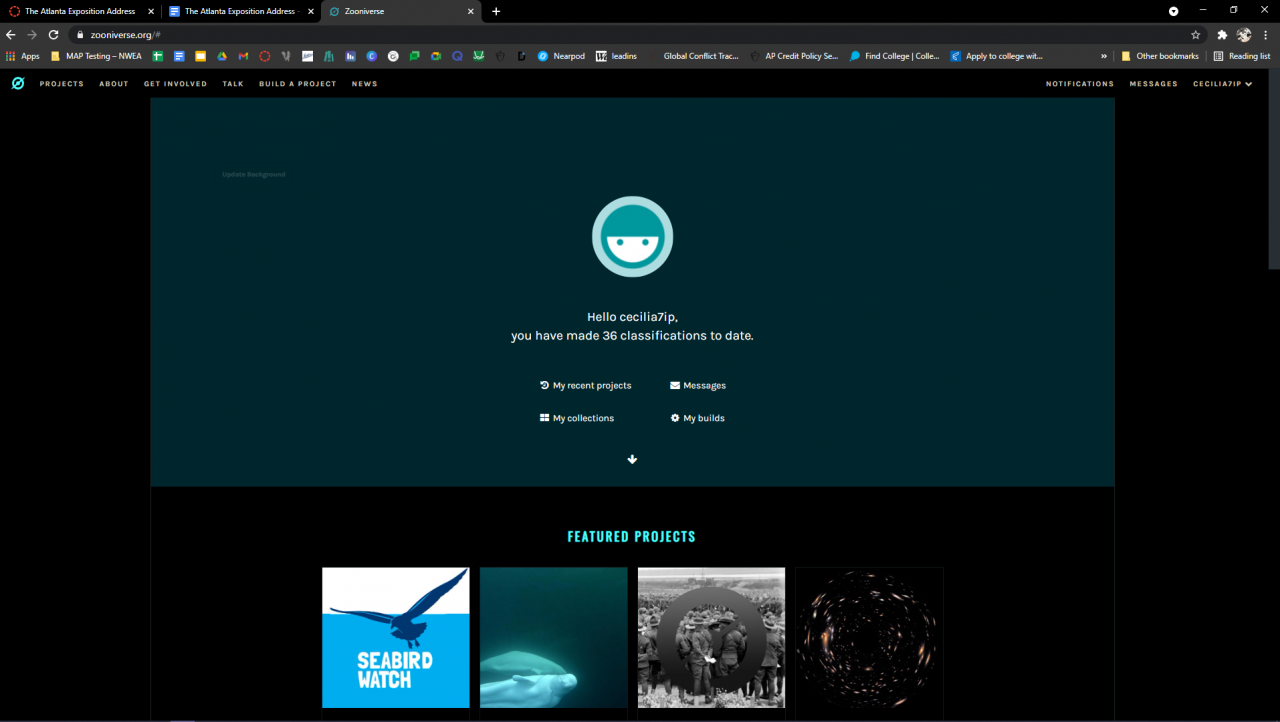Viewport: 1280px width, 722px height.
Task: Open the Seabird Watch project thumbnail
Action: point(396,638)
